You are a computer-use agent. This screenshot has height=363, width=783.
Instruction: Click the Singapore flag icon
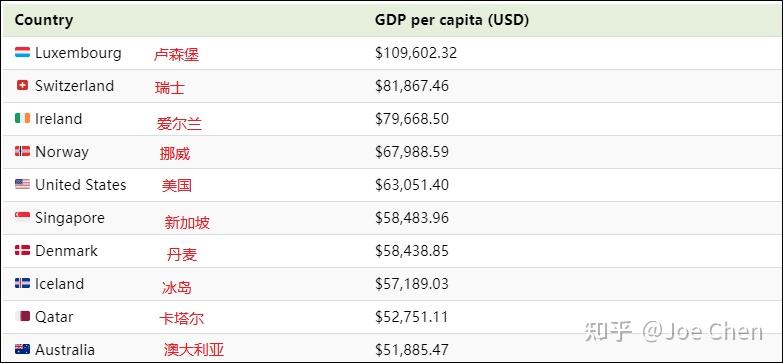[x=22, y=217]
